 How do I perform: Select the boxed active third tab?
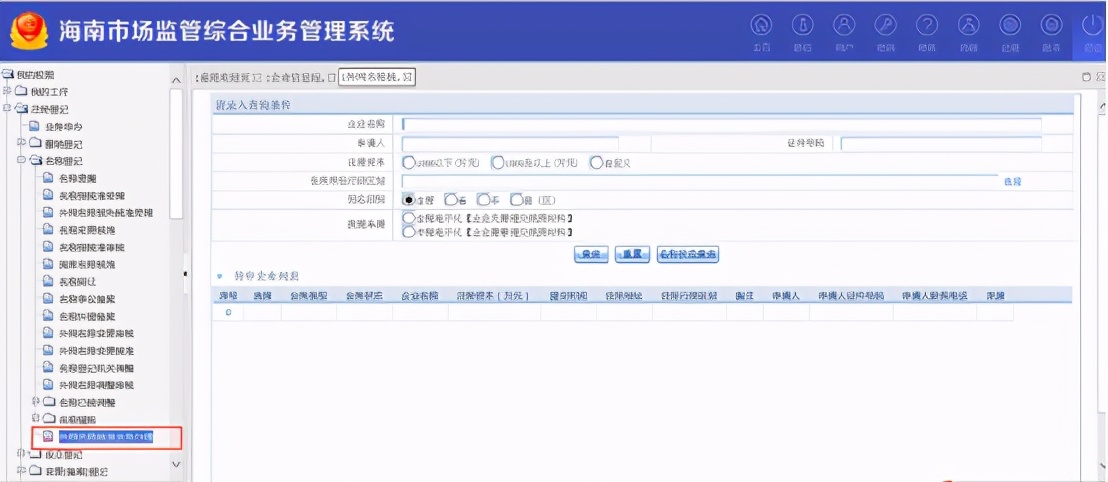(377, 77)
